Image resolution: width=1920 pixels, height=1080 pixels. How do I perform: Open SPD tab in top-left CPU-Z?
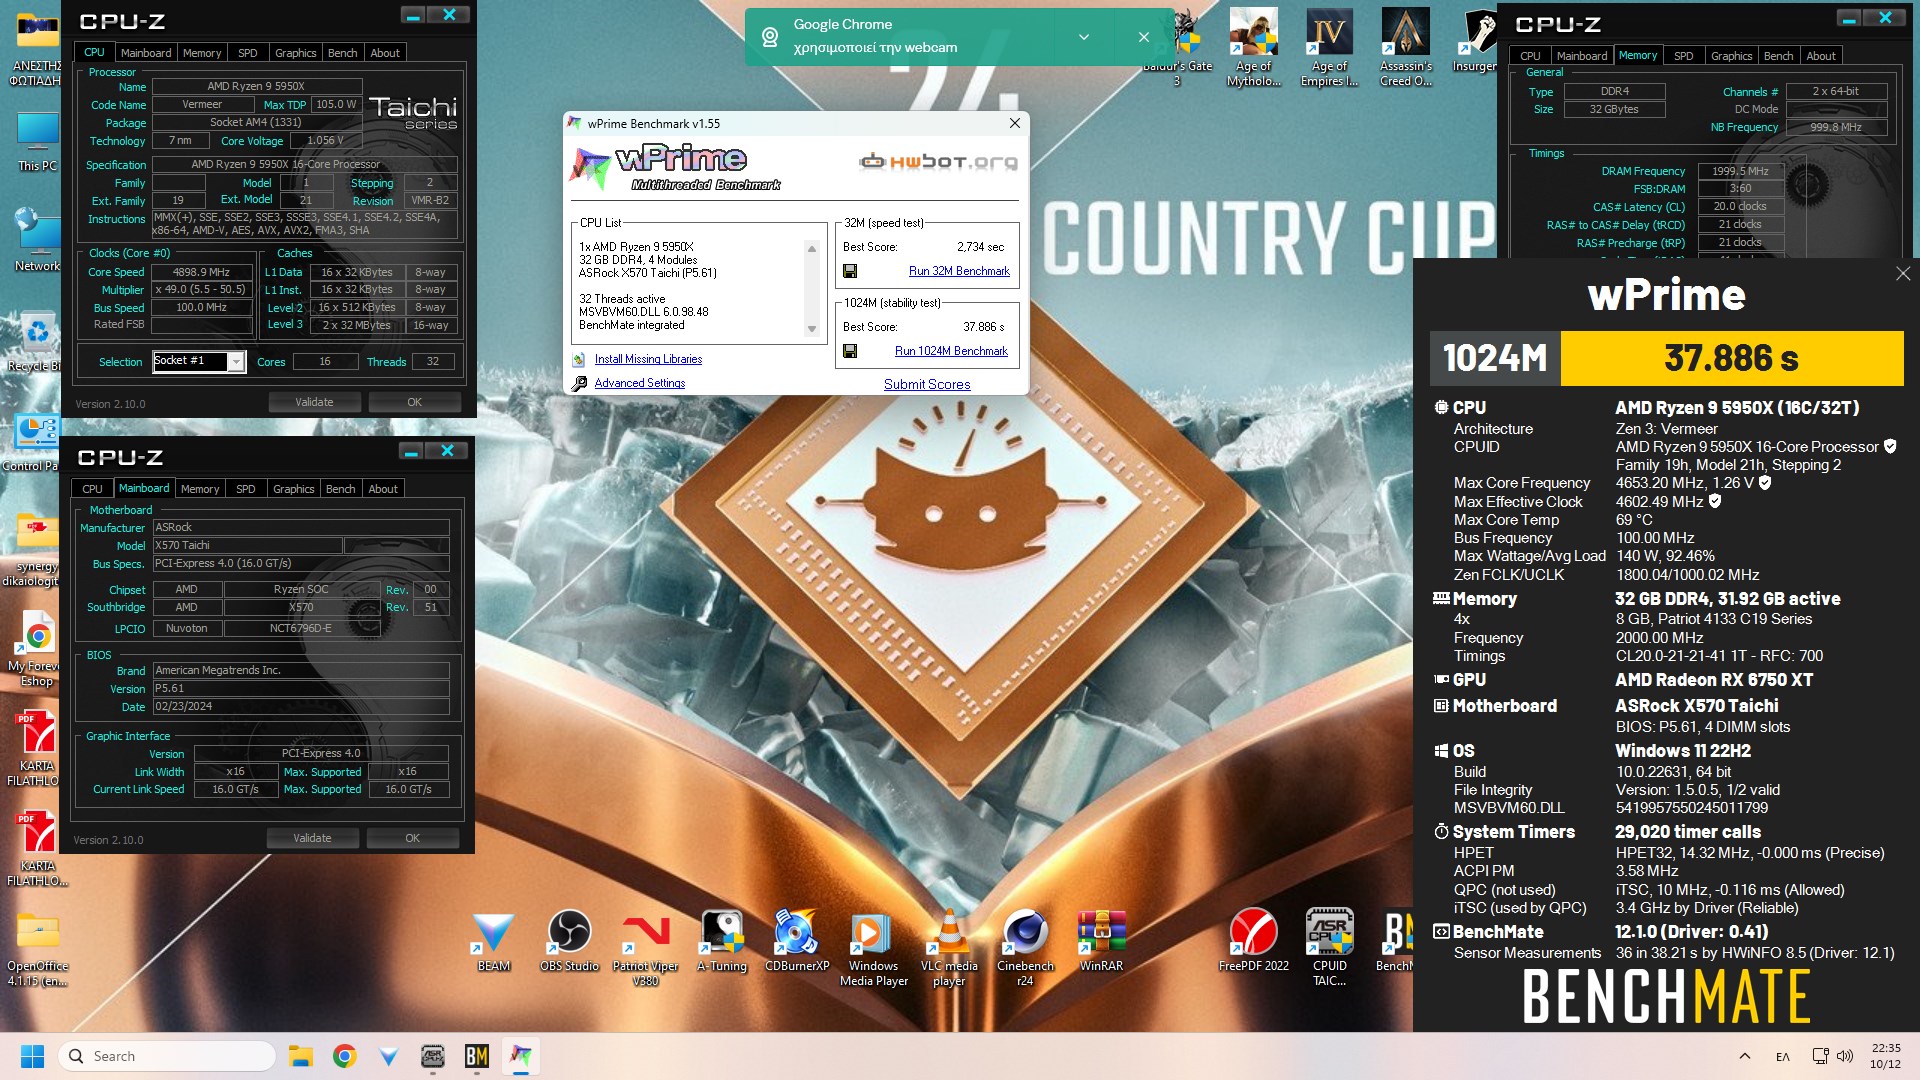248,53
